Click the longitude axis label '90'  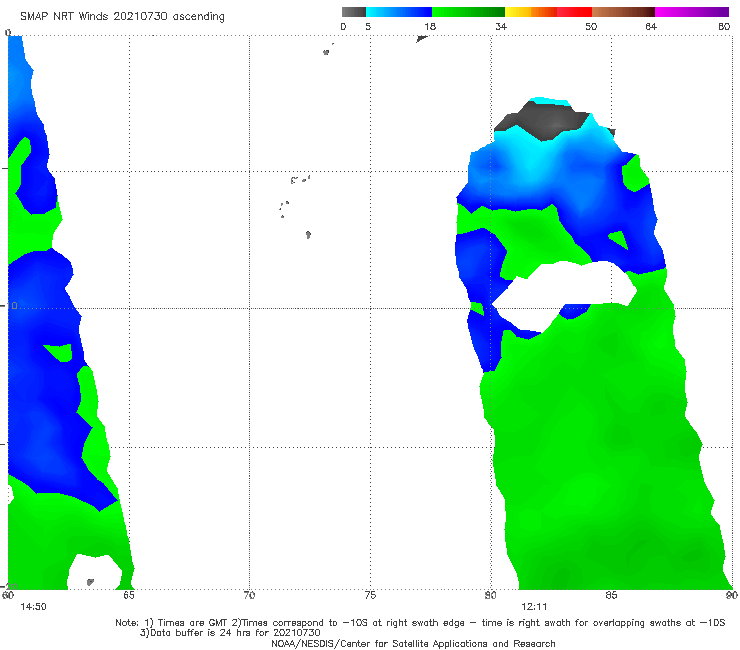(732, 595)
